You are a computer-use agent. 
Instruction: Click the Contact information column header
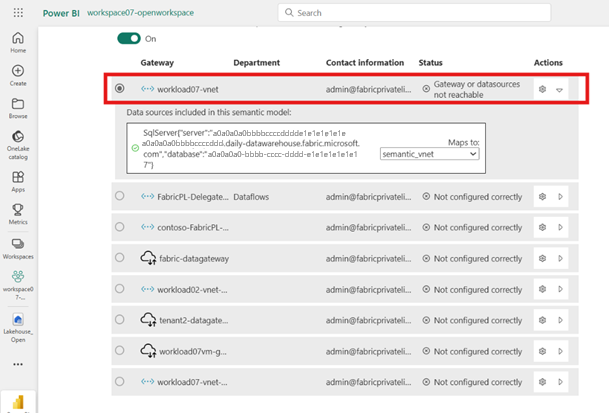pyautogui.click(x=365, y=63)
